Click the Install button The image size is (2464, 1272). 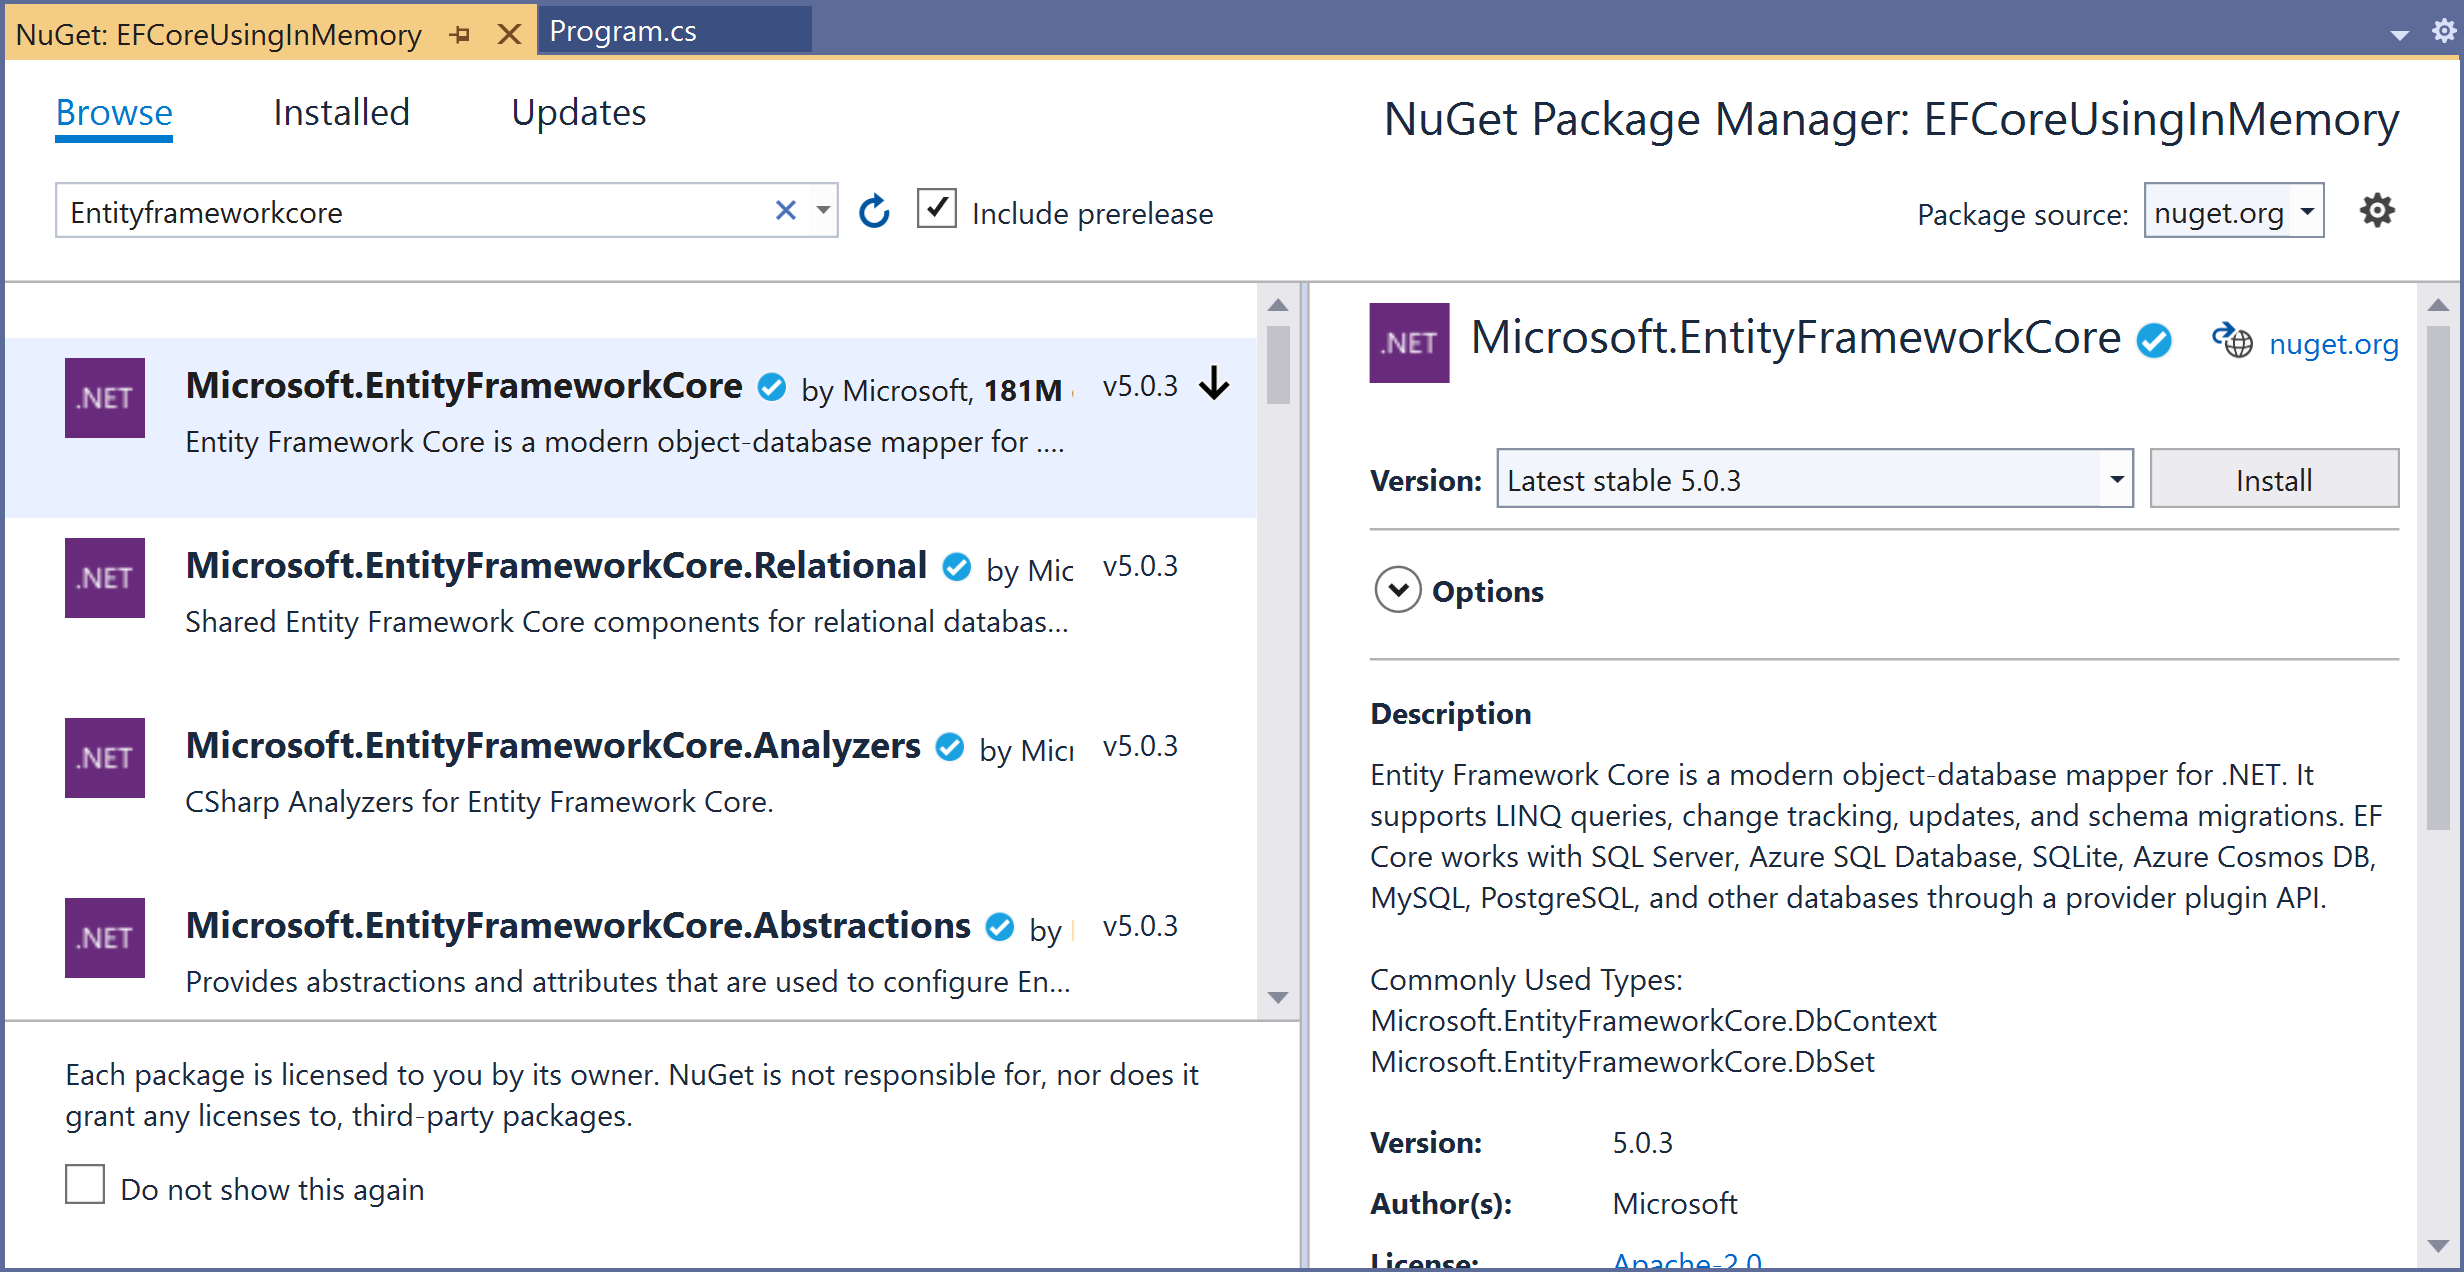(x=2273, y=480)
